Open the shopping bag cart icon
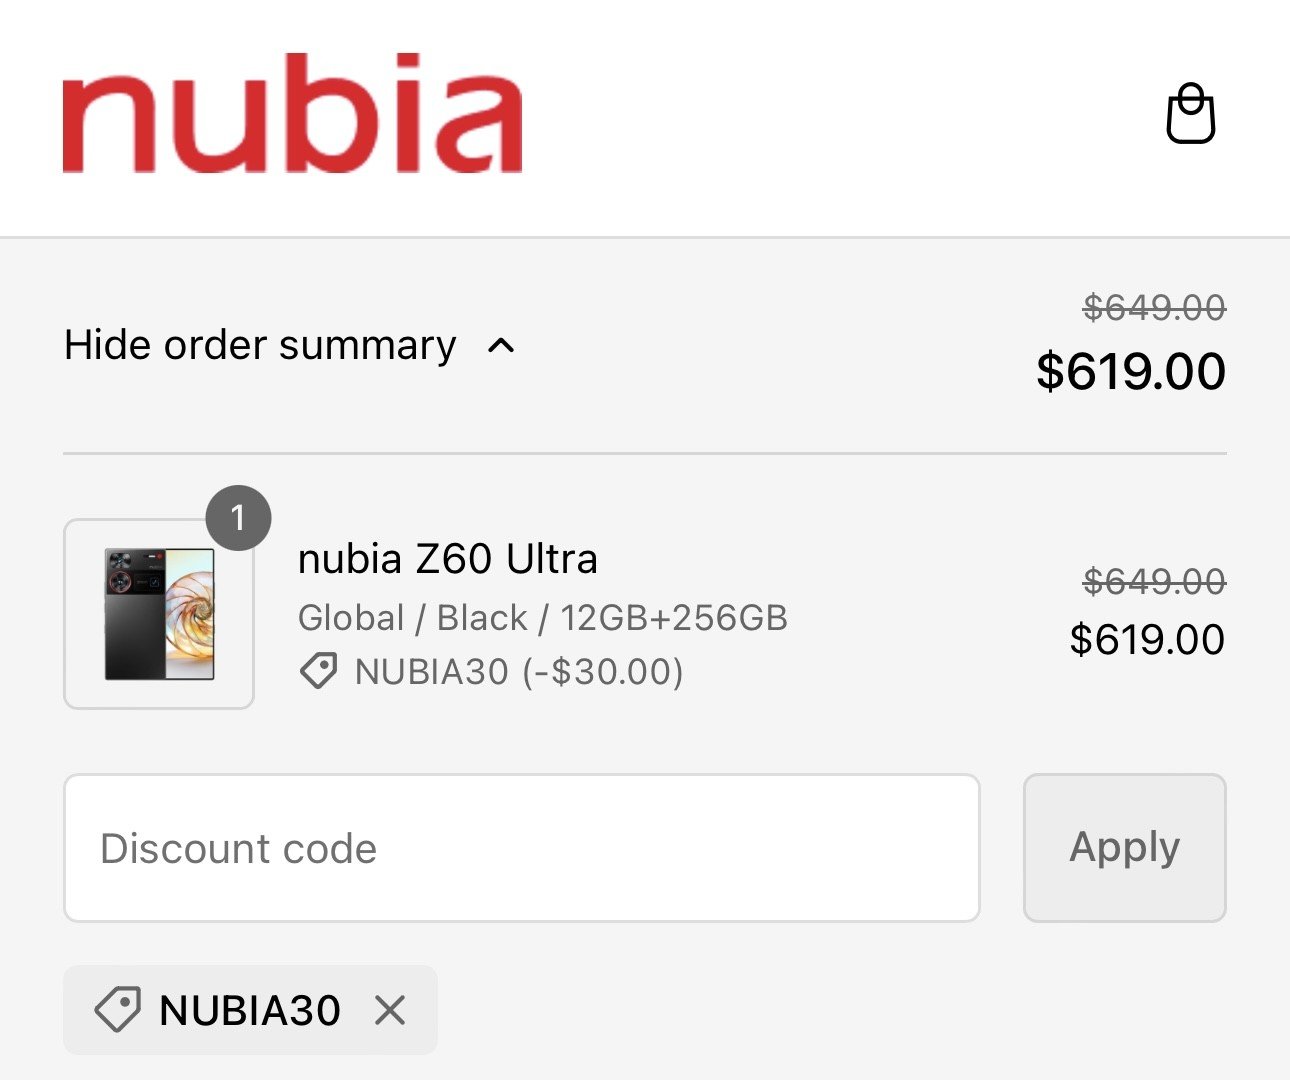Image resolution: width=1290 pixels, height=1080 pixels. point(1190,114)
